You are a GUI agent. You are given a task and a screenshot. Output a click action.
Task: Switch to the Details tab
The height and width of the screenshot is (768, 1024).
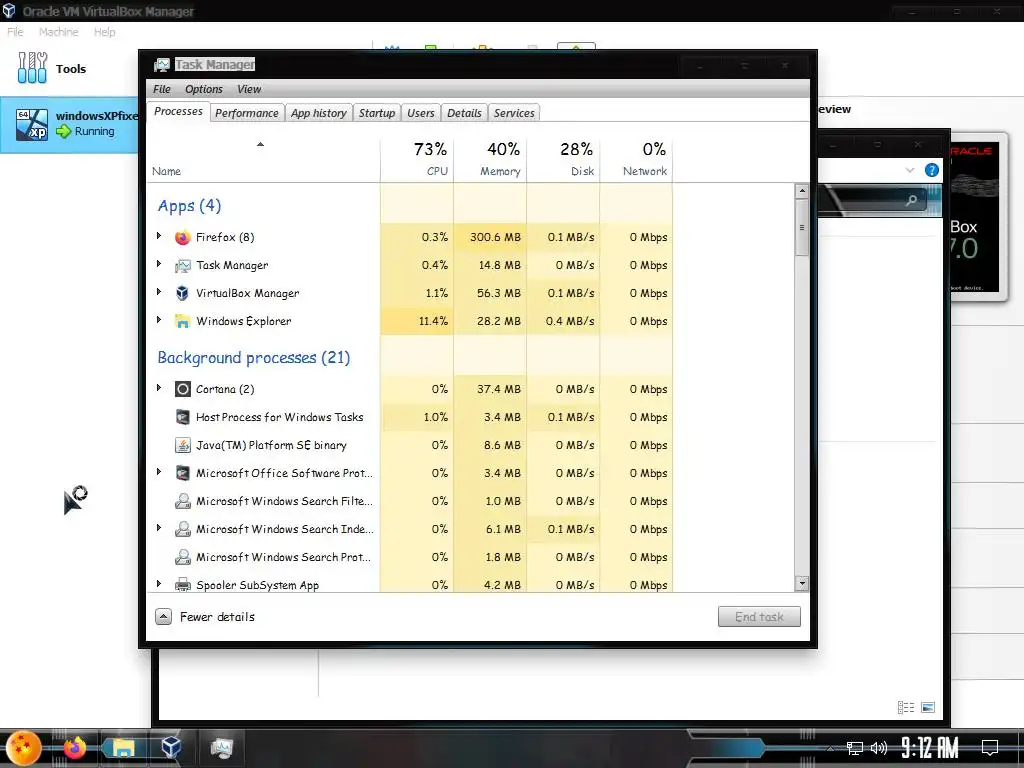click(464, 113)
